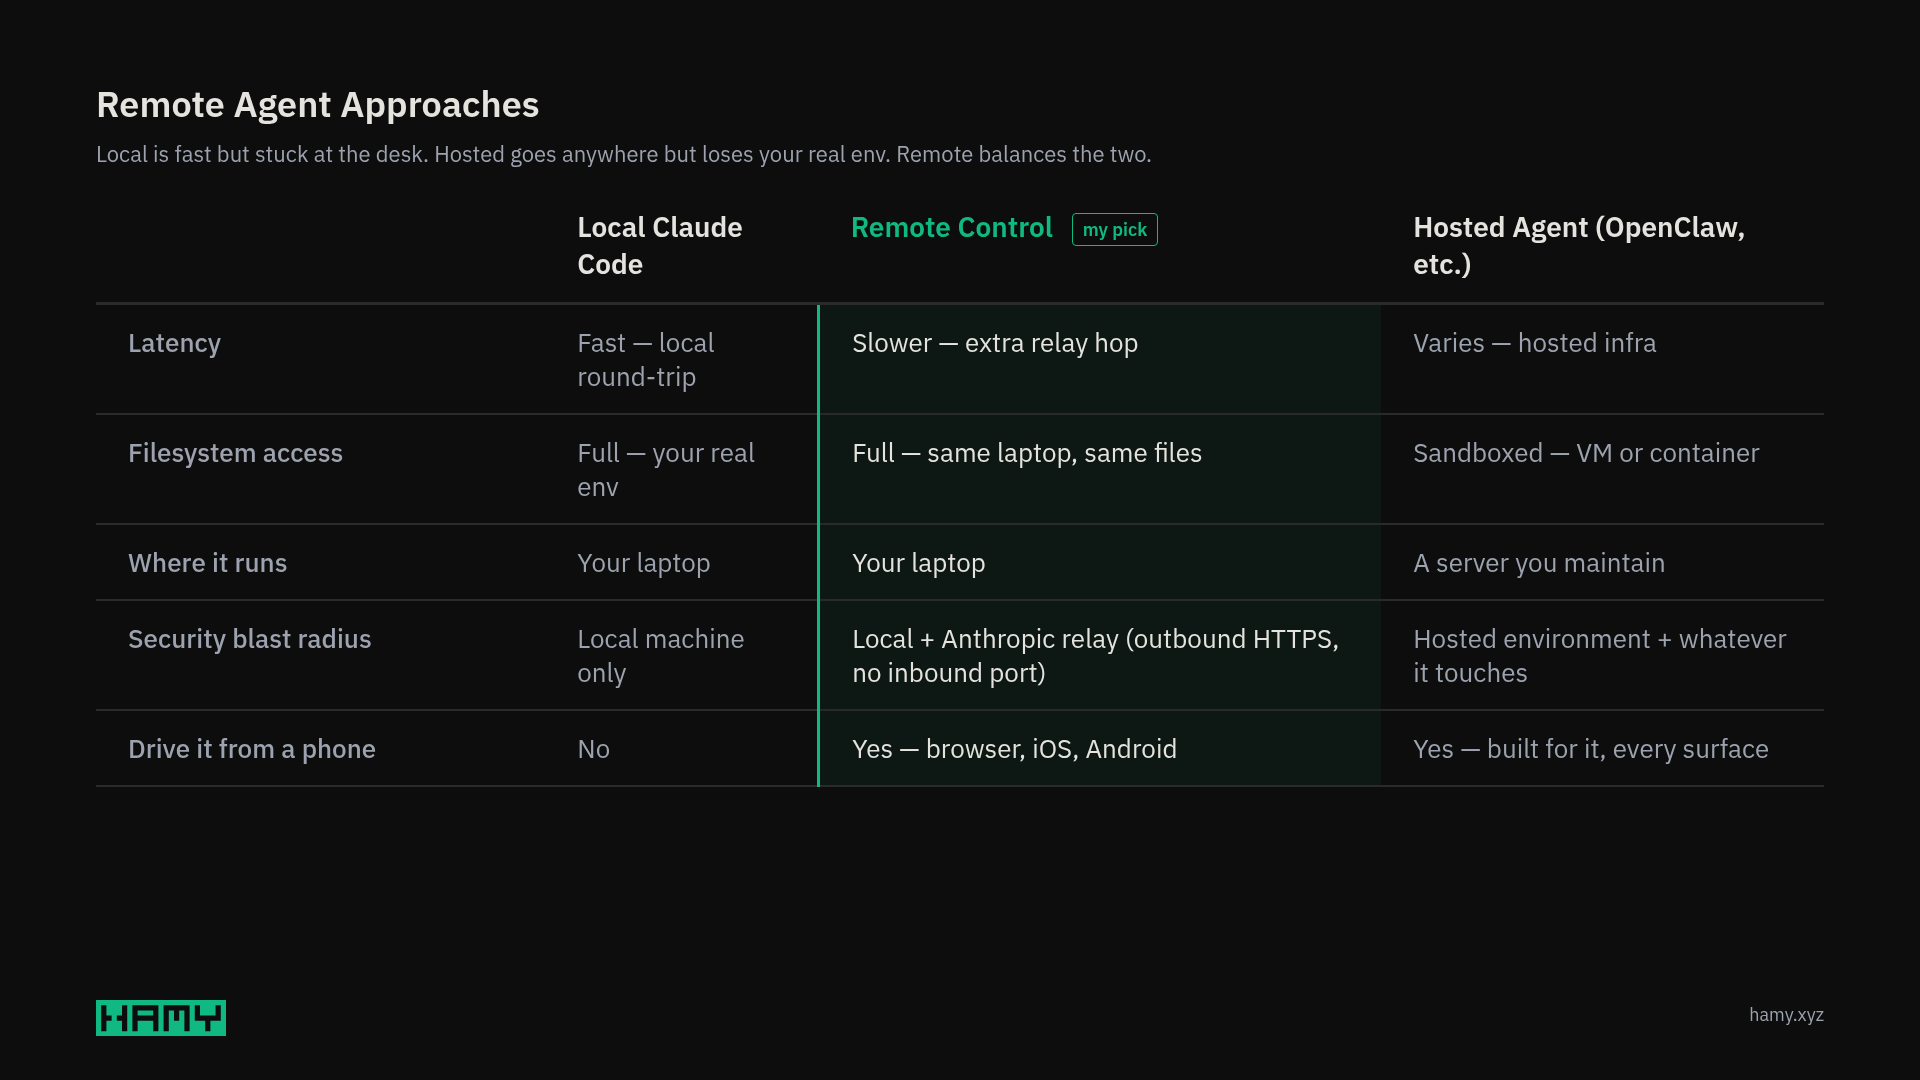
Task: Click subtitle starting "Local is fast but stuck"
Action: (x=624, y=155)
